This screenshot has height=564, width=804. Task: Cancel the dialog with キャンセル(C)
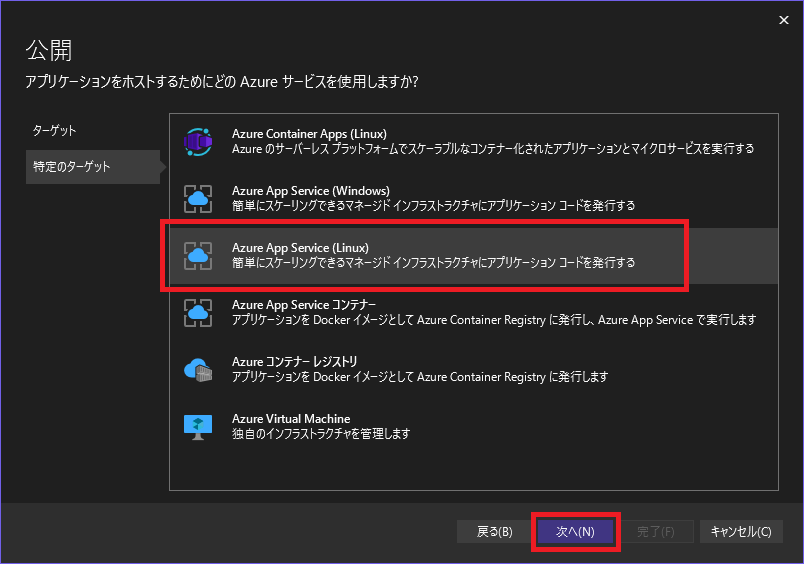click(741, 532)
